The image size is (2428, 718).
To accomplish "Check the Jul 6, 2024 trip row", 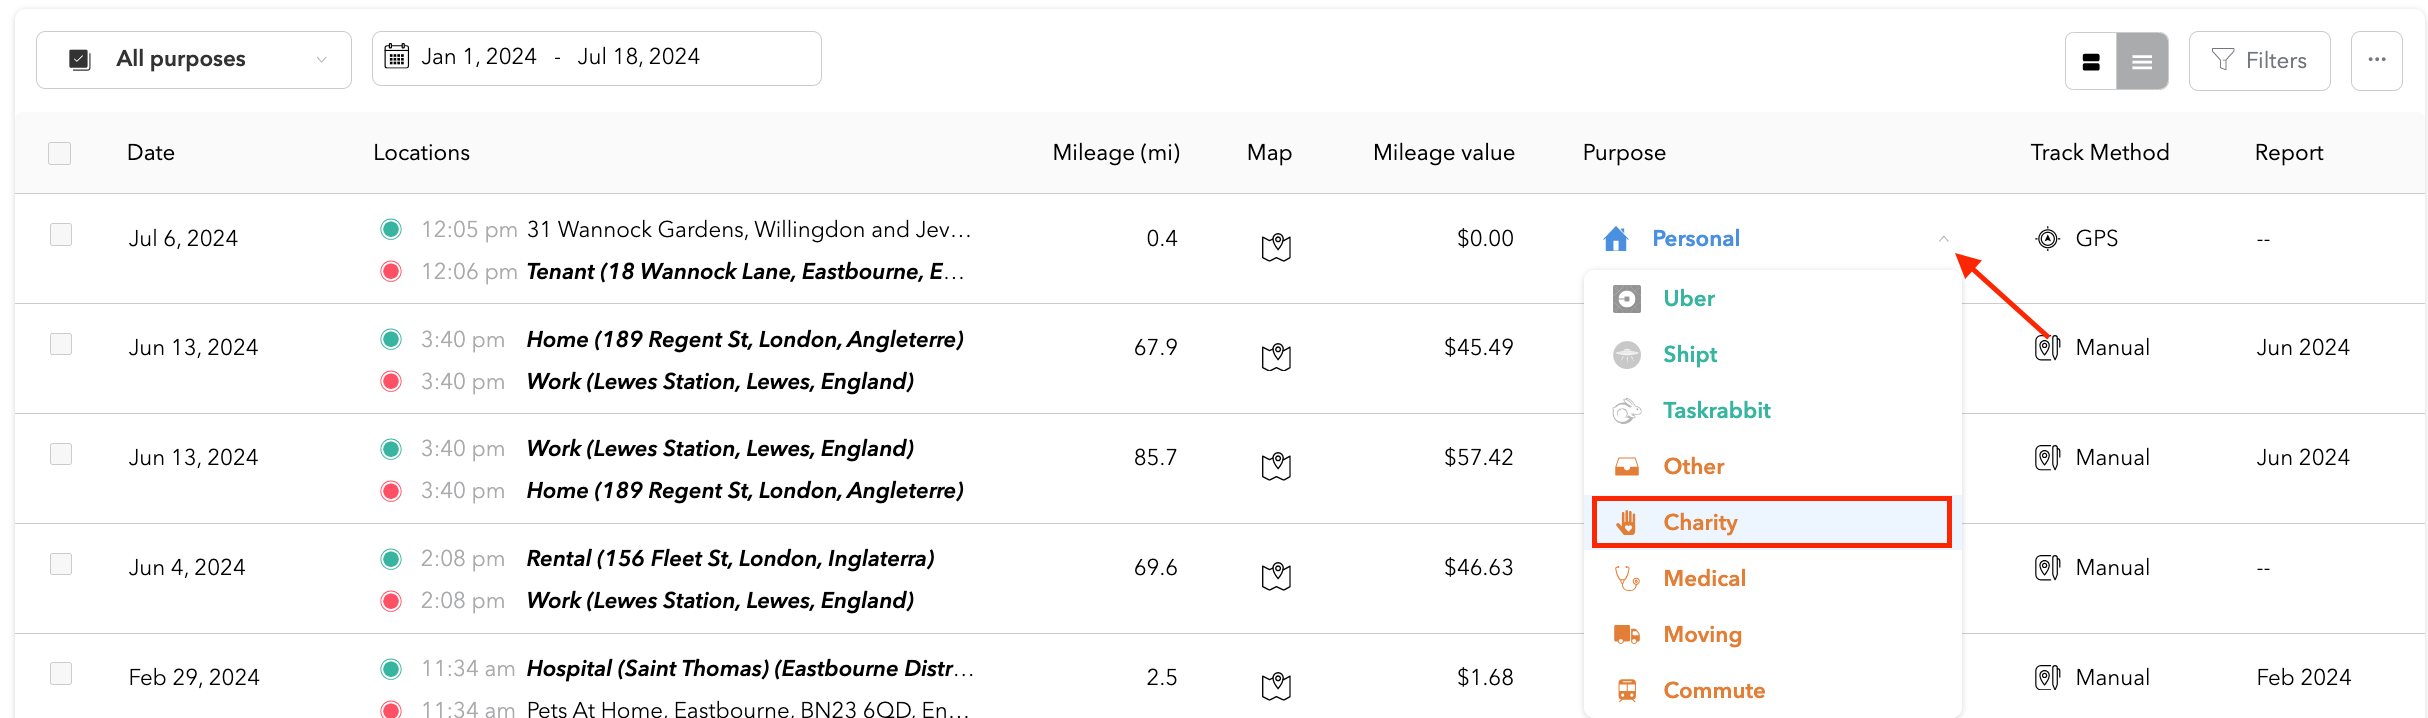I will [61, 235].
